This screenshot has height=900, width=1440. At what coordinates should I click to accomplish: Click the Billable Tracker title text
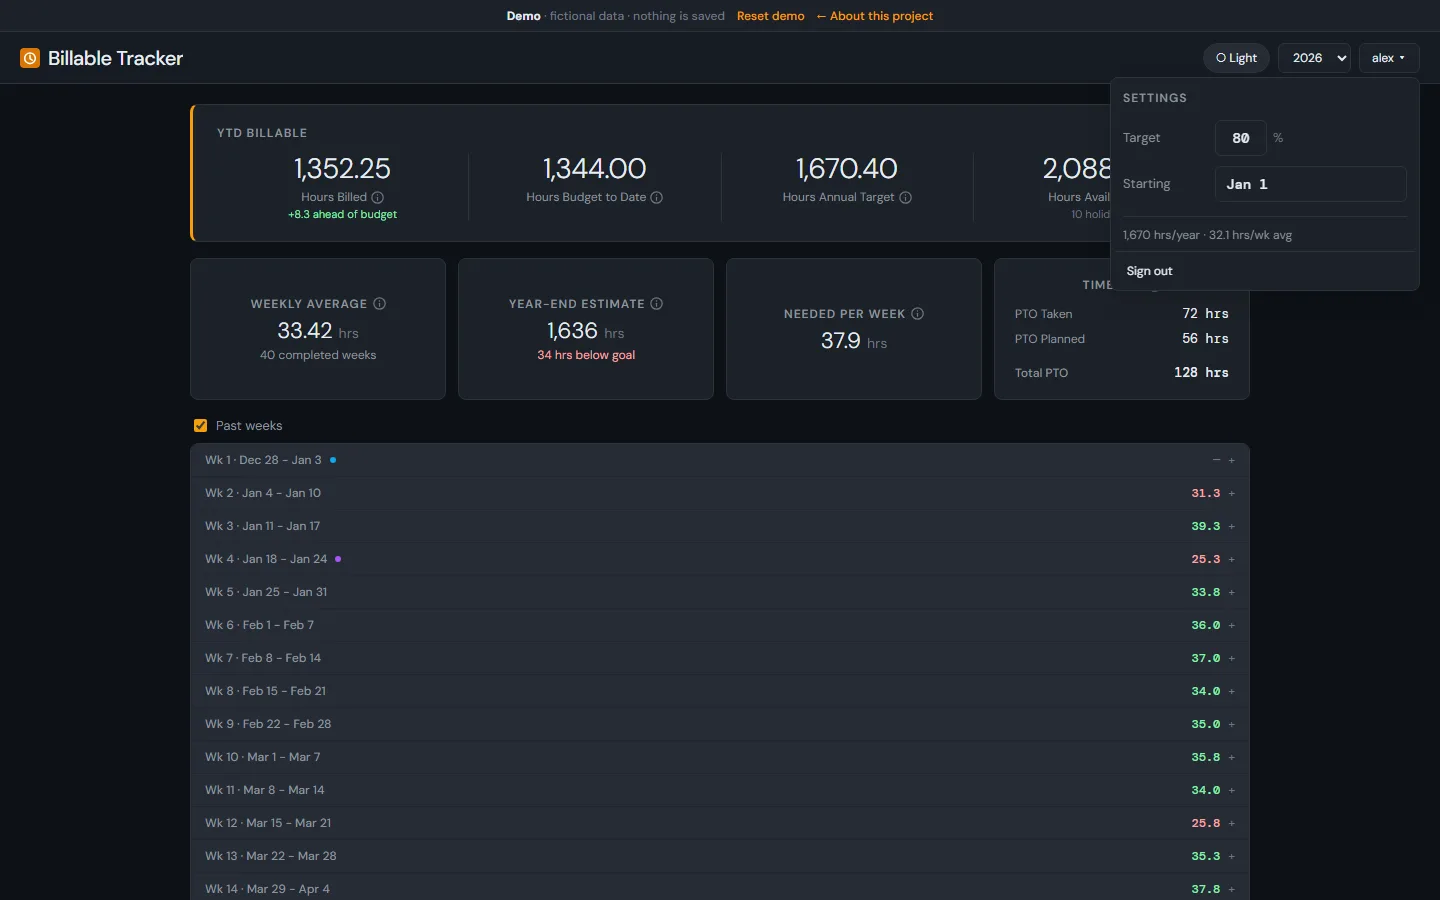[116, 58]
